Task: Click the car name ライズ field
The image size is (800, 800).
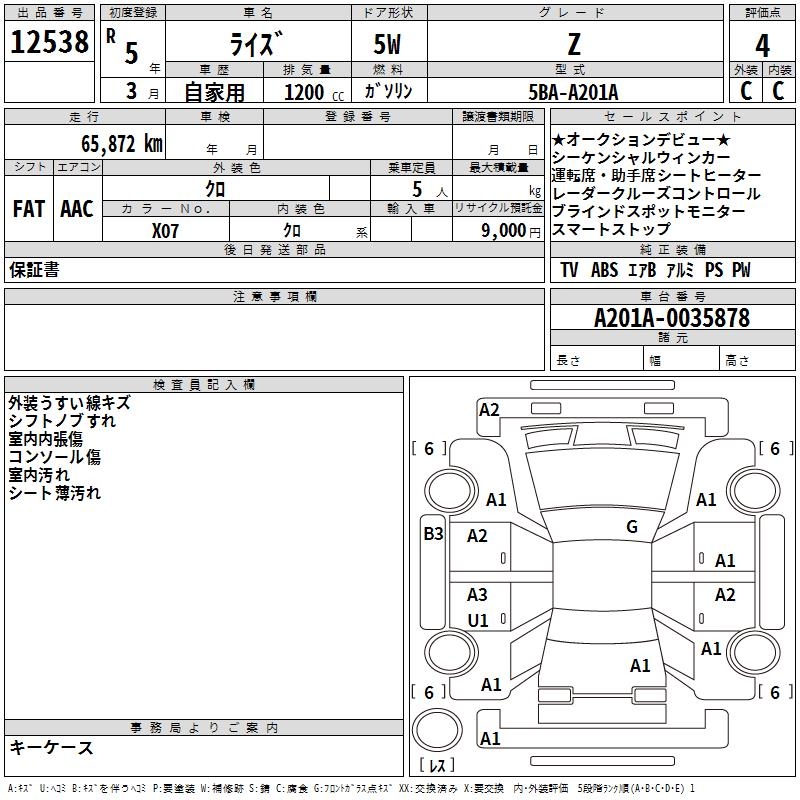Action: 257,46
